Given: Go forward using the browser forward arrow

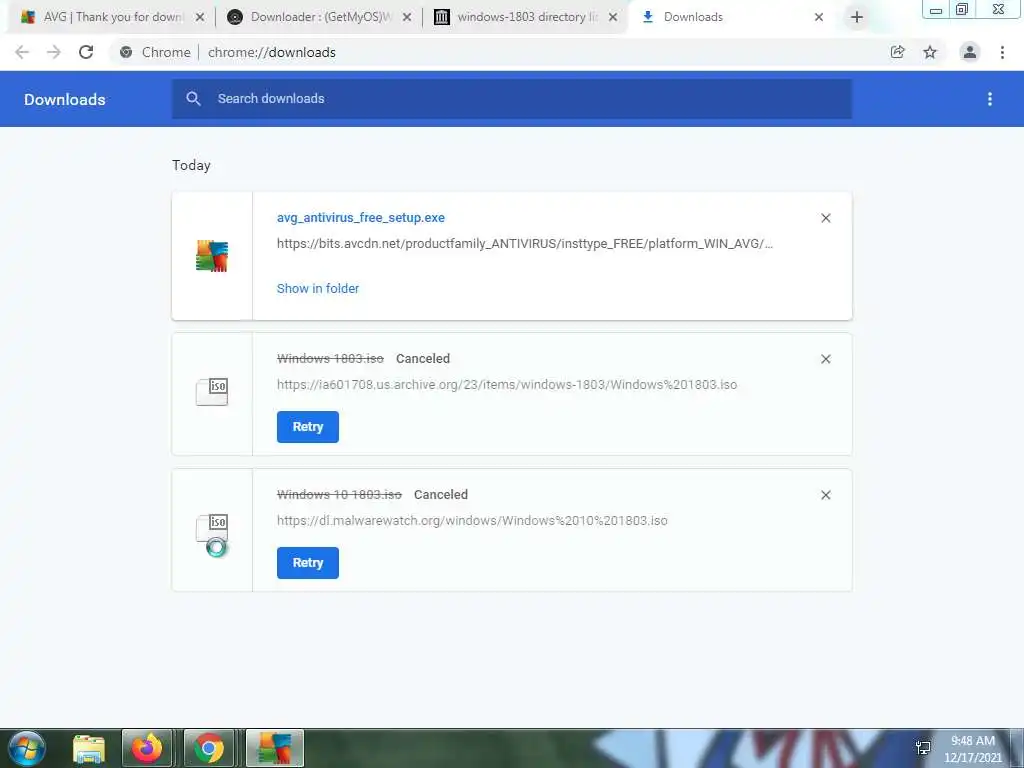Looking at the screenshot, I should (54, 52).
